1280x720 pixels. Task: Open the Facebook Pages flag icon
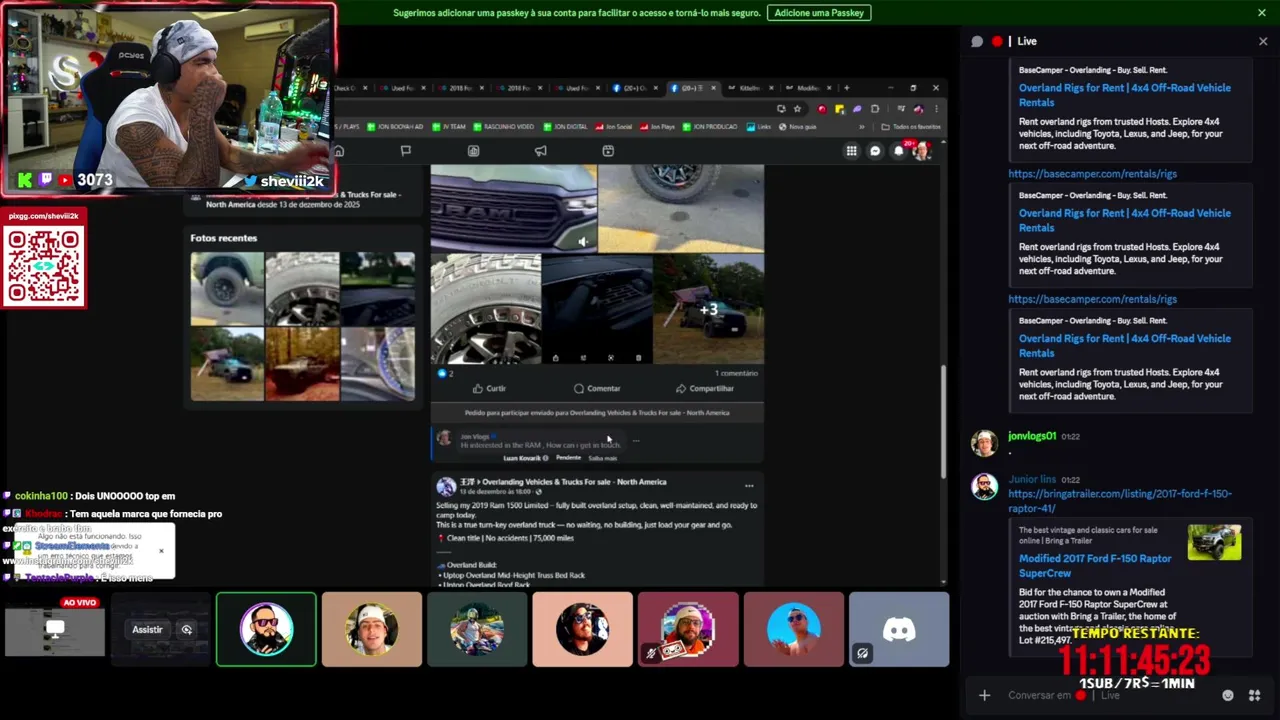(405, 151)
